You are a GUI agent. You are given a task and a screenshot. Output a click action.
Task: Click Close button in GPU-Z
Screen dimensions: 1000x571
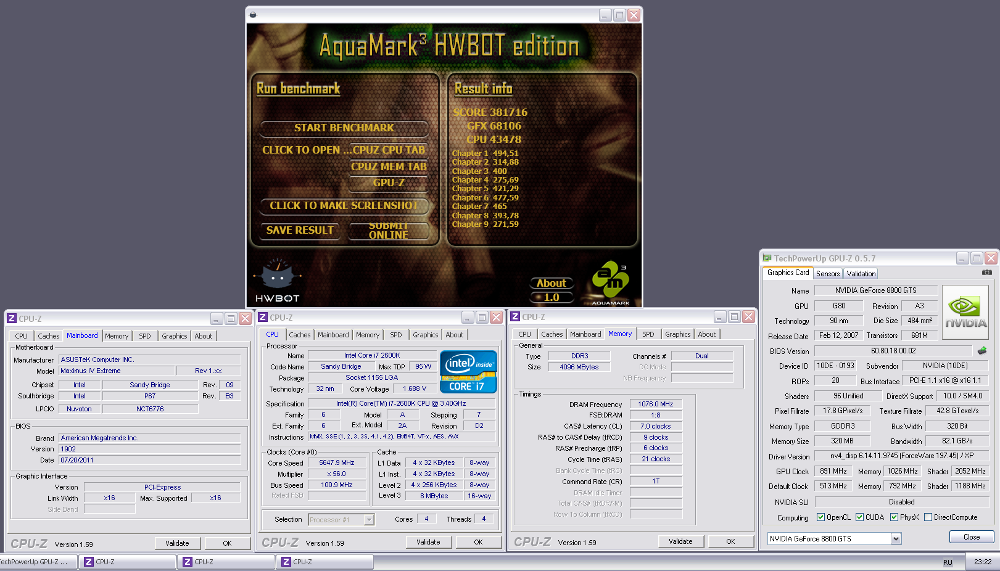[x=971, y=537]
